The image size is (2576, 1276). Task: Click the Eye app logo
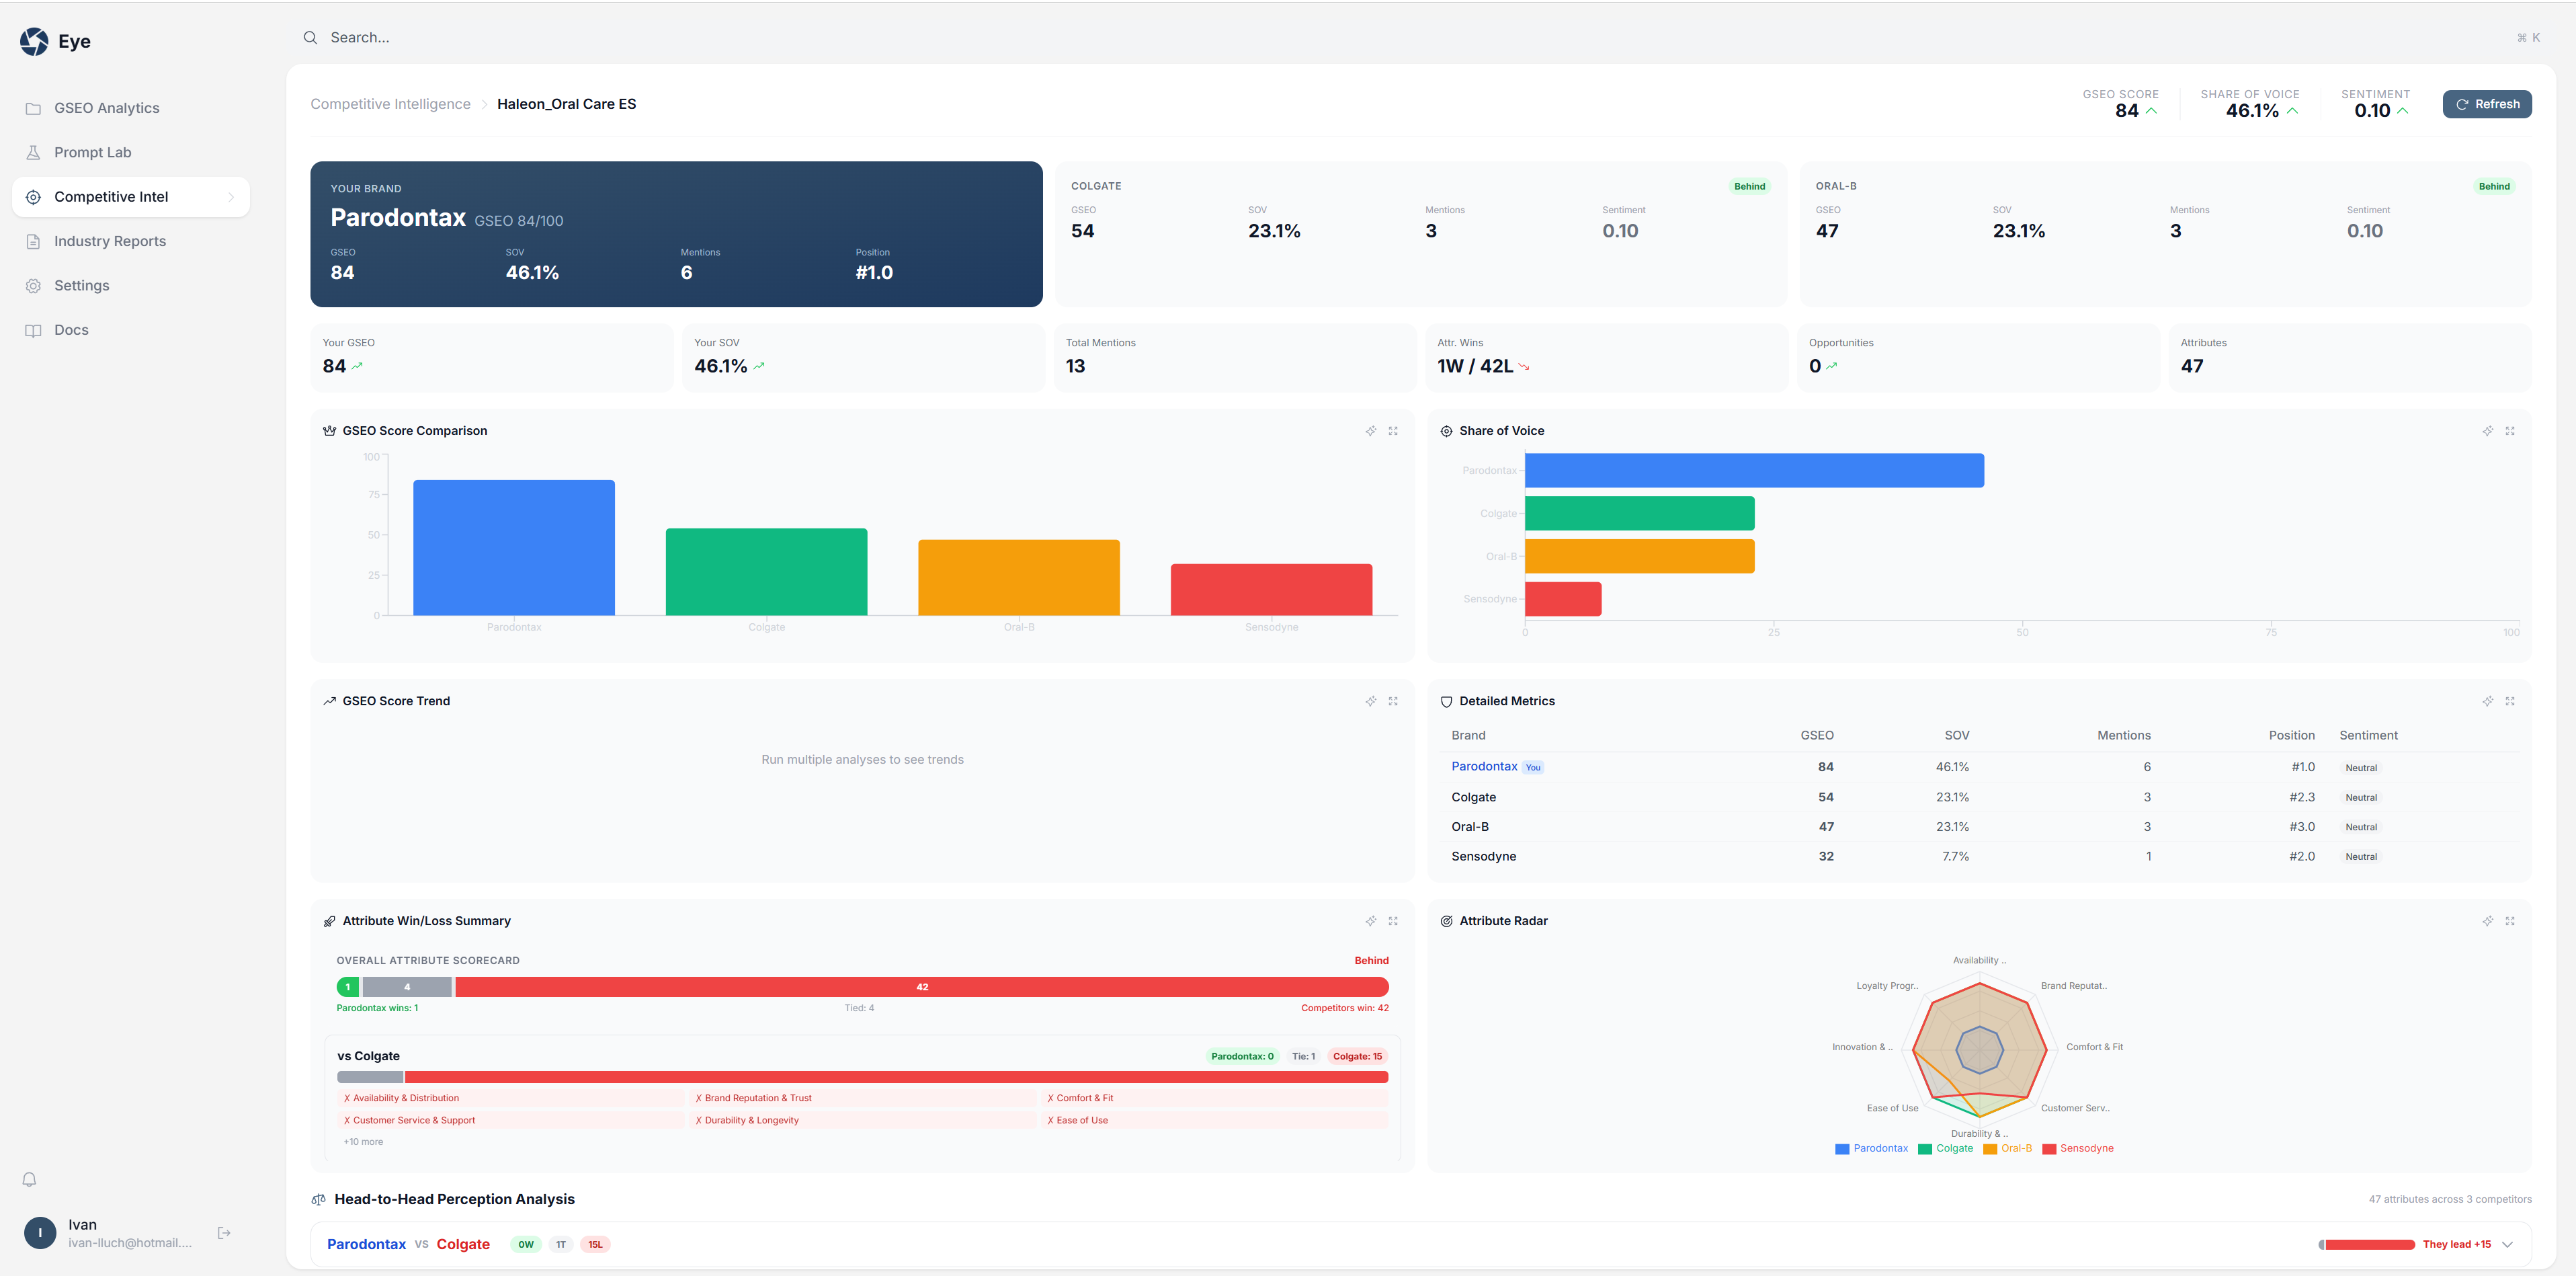coord(34,41)
